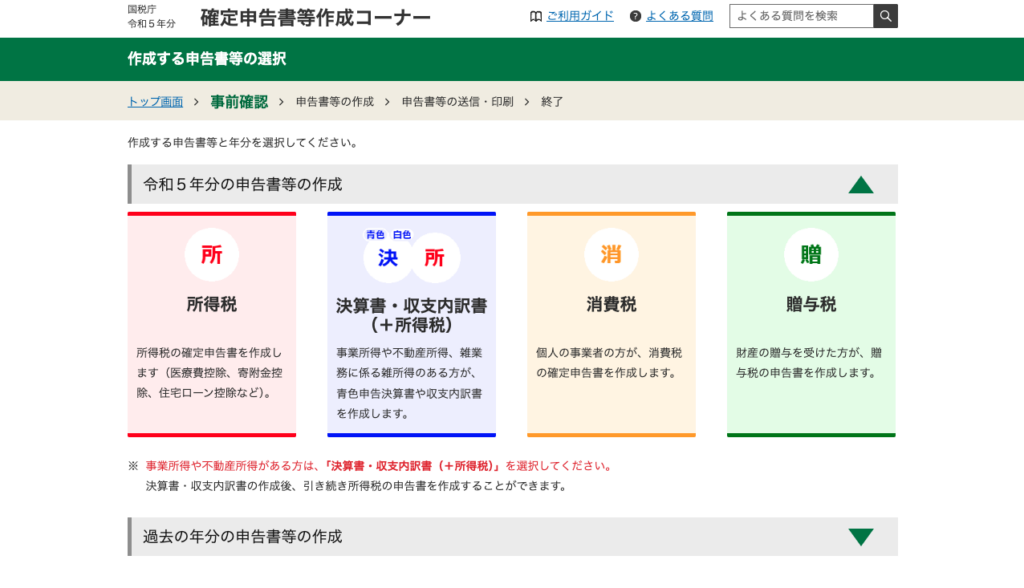Screen dimensions: 1024x588
Task: Select the red 所 income tax icon
Action: tap(211, 254)
